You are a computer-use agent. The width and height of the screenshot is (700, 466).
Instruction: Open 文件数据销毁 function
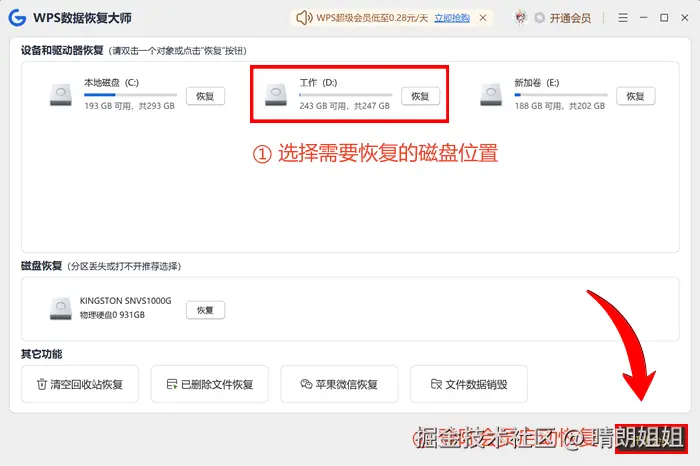pos(469,384)
